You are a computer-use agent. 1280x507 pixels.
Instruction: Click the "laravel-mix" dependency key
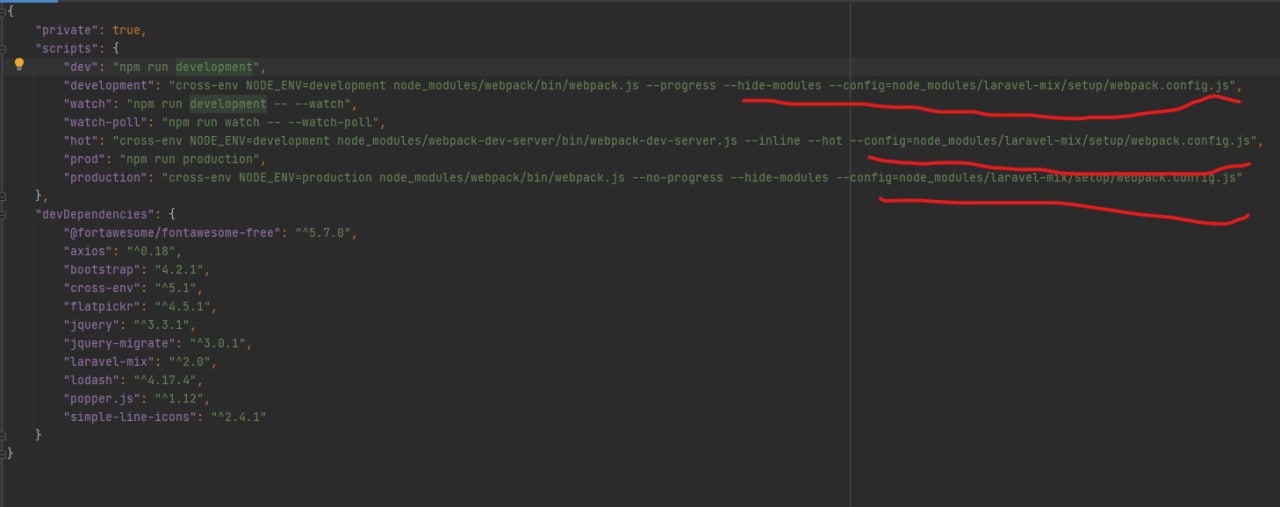[x=109, y=361]
